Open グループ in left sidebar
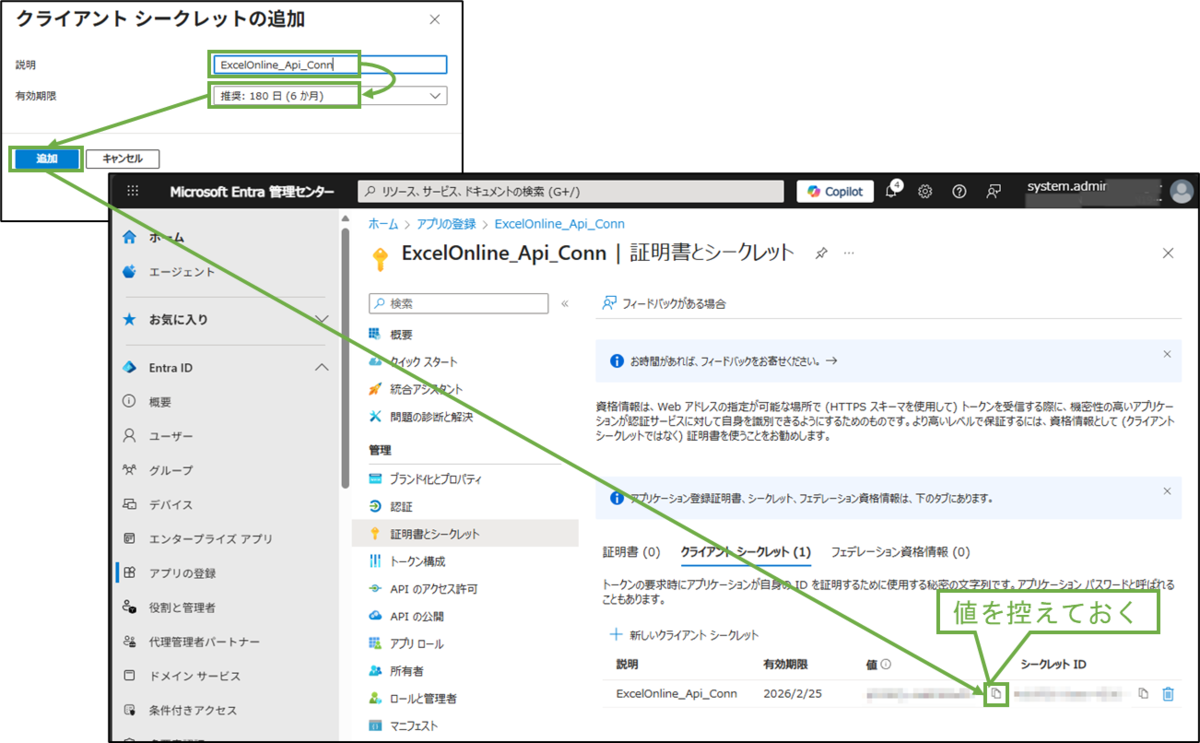This screenshot has height=743, width=1200. point(171,470)
